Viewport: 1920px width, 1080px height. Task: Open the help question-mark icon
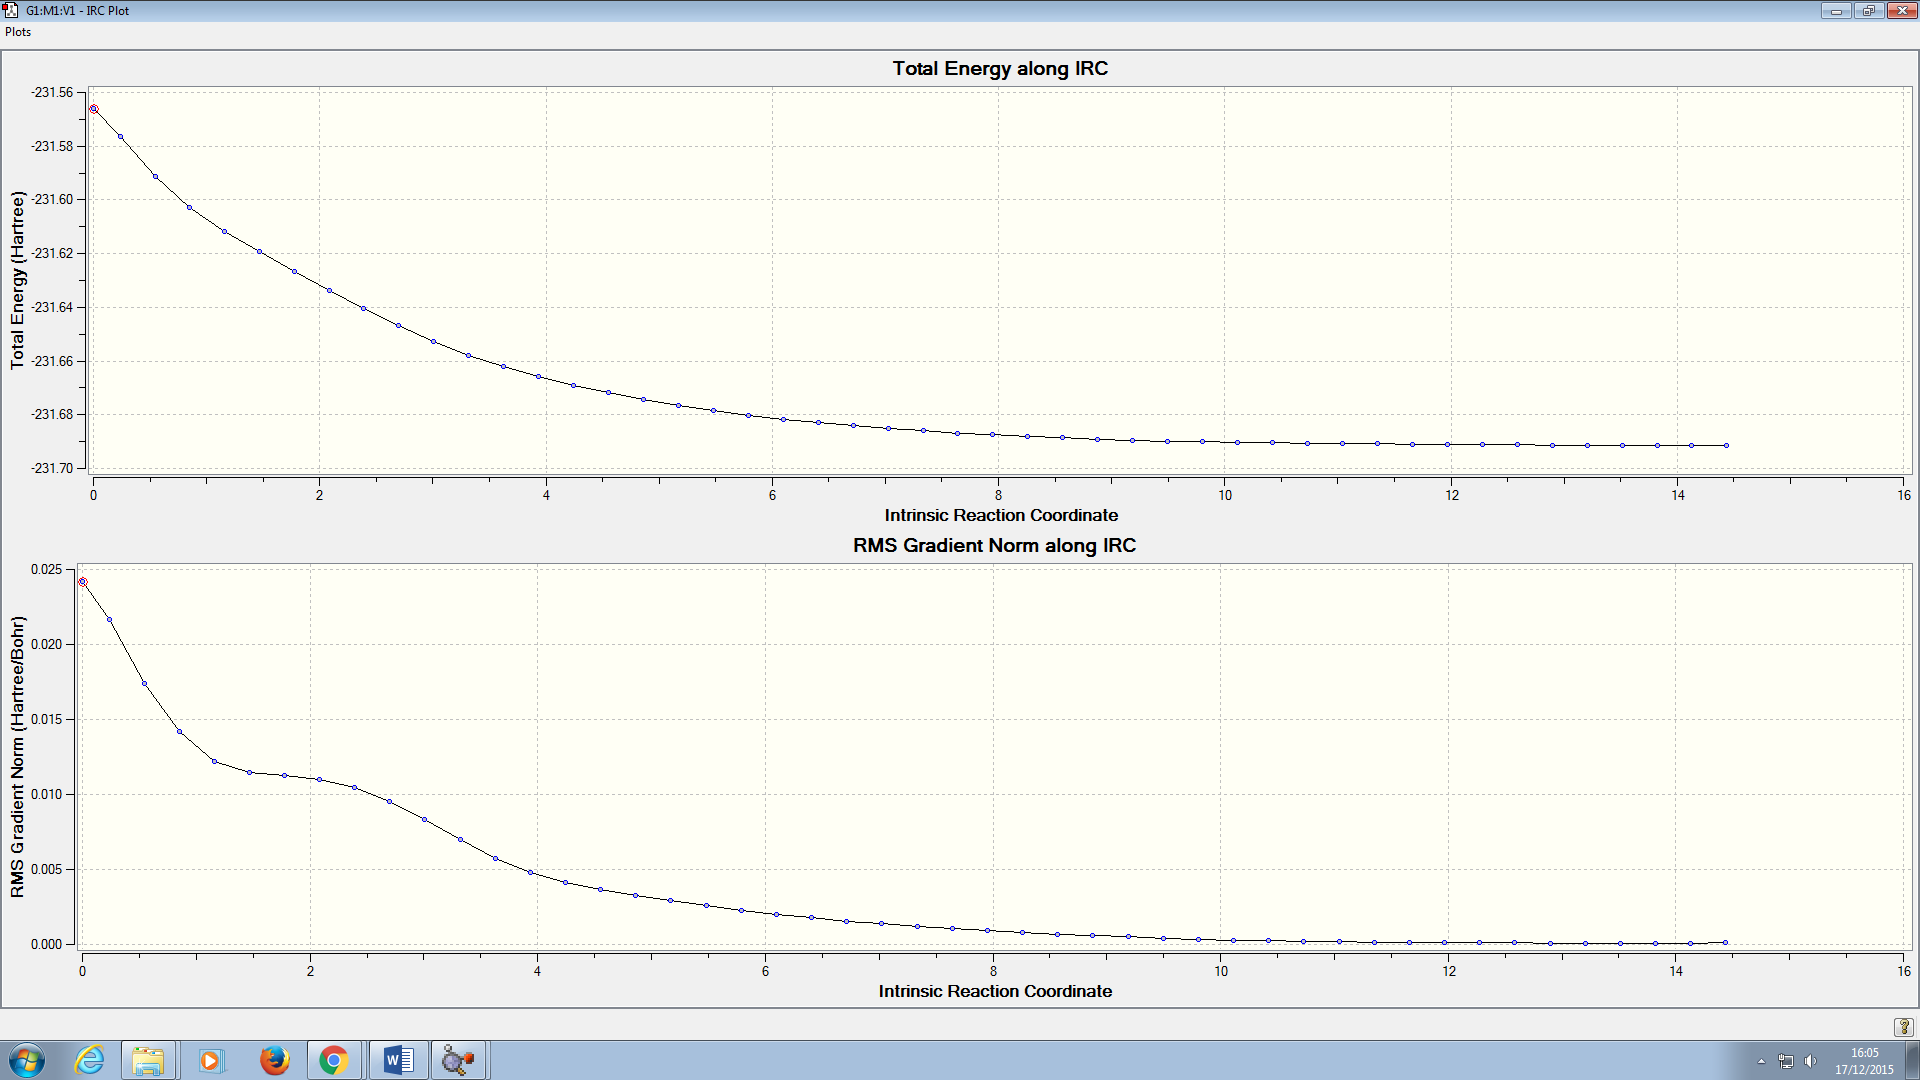[x=1903, y=1027]
